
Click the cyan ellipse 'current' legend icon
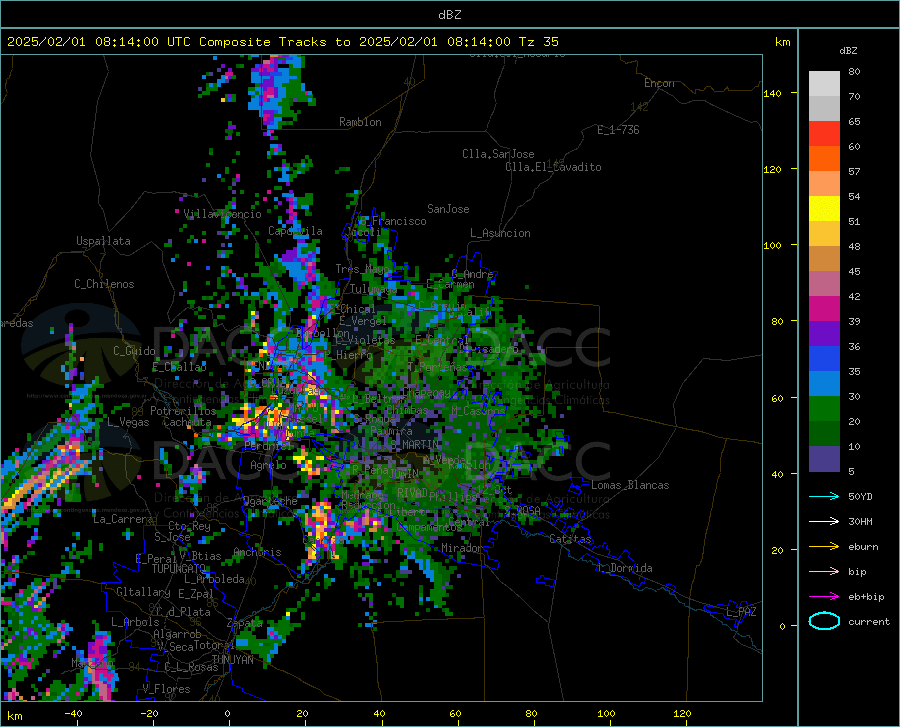point(824,621)
